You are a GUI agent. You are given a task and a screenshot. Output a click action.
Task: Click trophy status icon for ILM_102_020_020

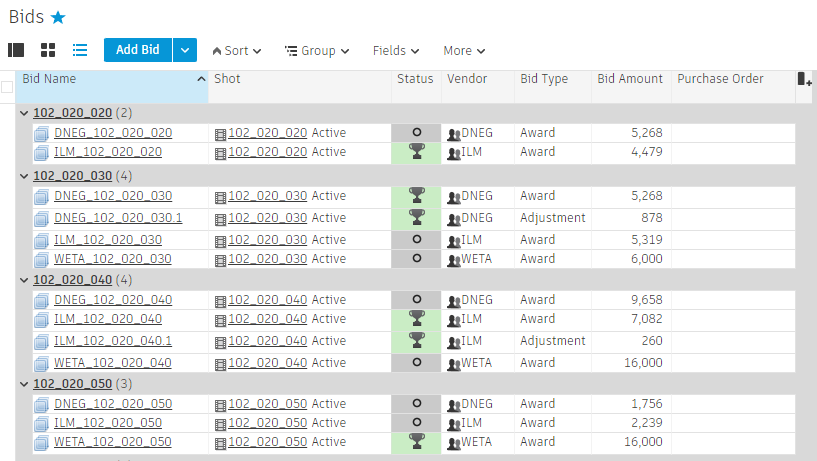416,152
